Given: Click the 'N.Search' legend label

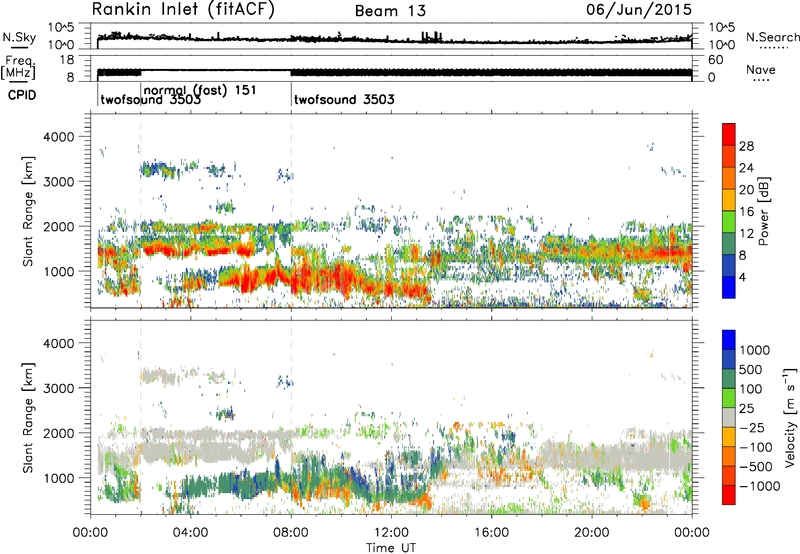Looking at the screenshot, I should click(773, 37).
